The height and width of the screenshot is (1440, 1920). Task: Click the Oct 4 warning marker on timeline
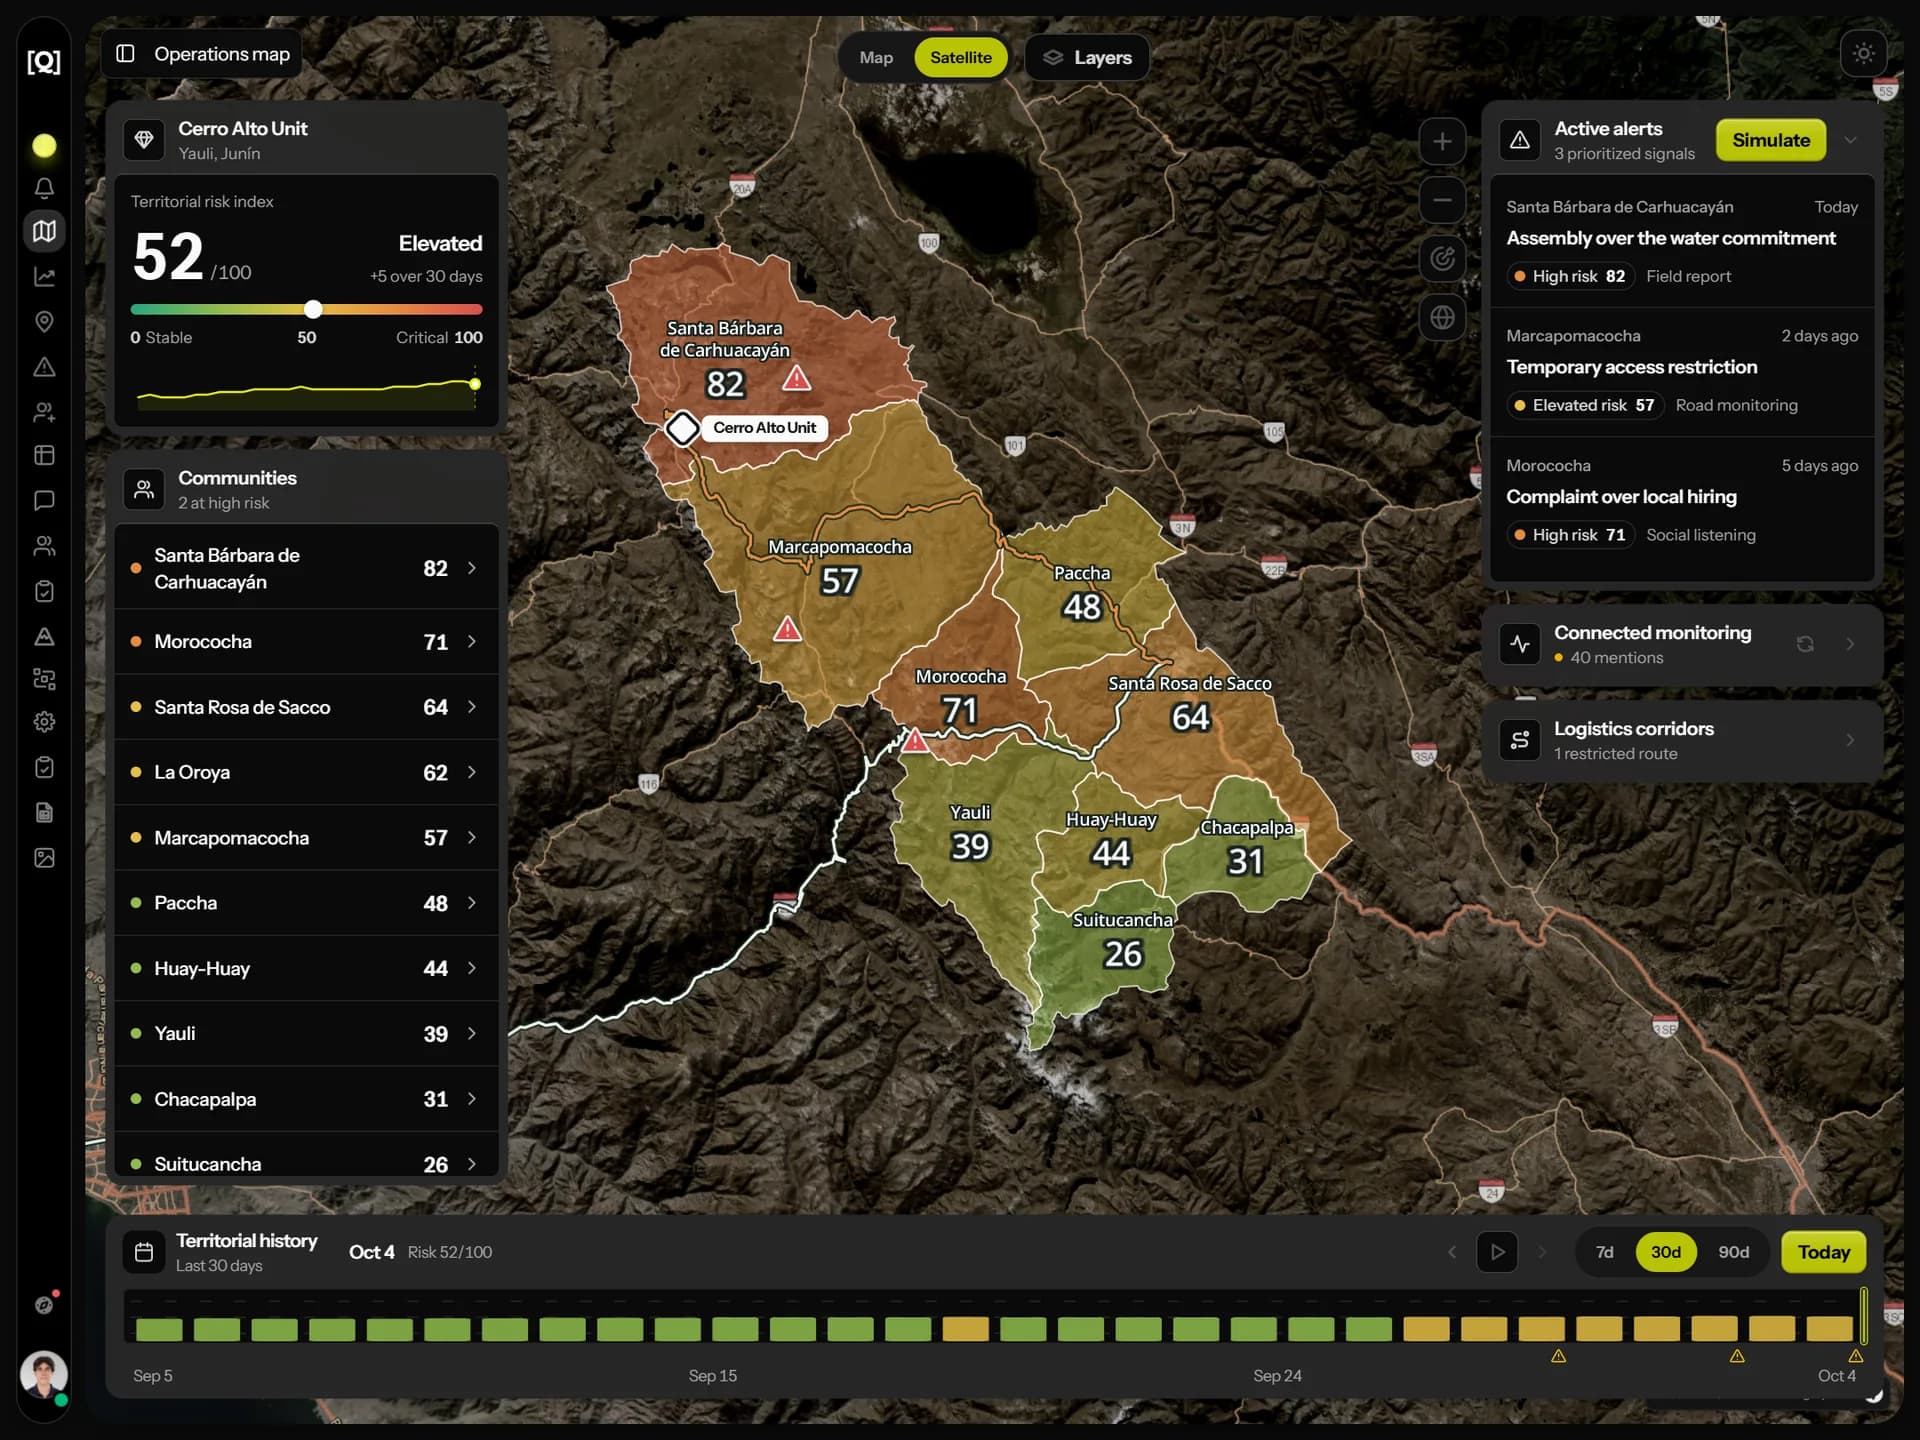click(1856, 1357)
